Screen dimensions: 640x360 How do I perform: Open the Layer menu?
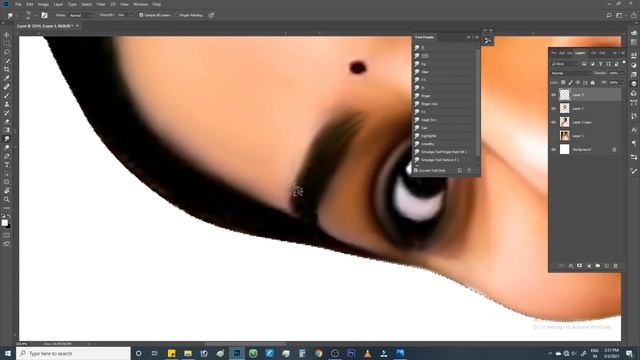point(58,4)
